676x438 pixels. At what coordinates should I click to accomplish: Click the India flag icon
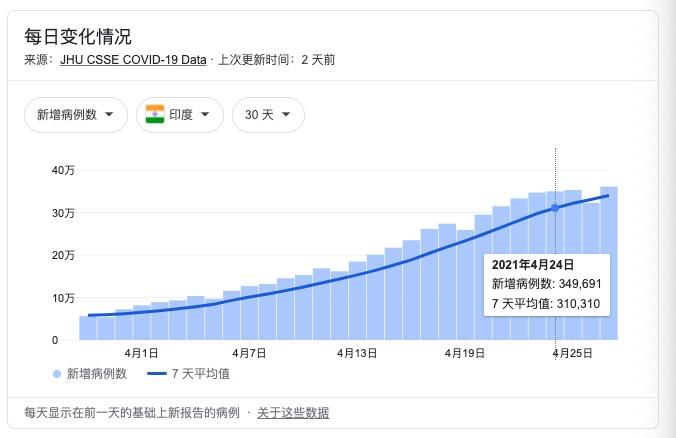[x=155, y=115]
